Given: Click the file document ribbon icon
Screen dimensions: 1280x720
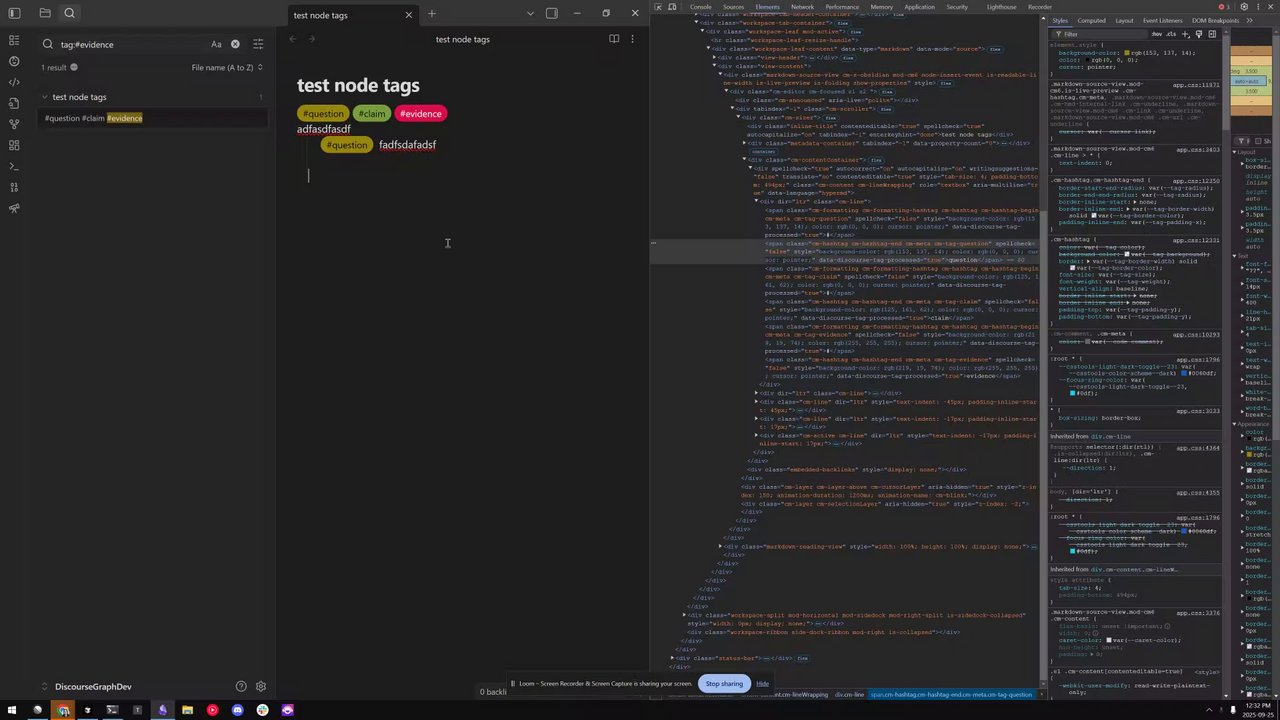Looking at the screenshot, I should [14, 103].
